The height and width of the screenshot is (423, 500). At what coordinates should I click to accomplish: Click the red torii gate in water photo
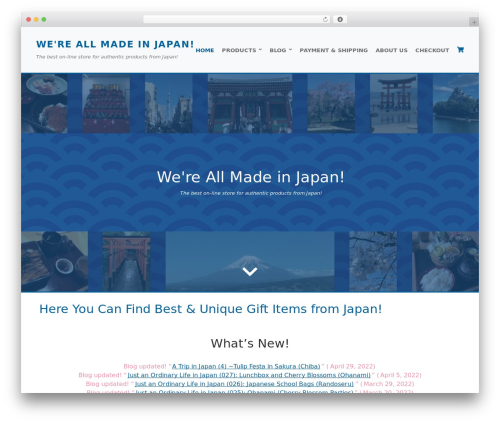[x=394, y=104]
